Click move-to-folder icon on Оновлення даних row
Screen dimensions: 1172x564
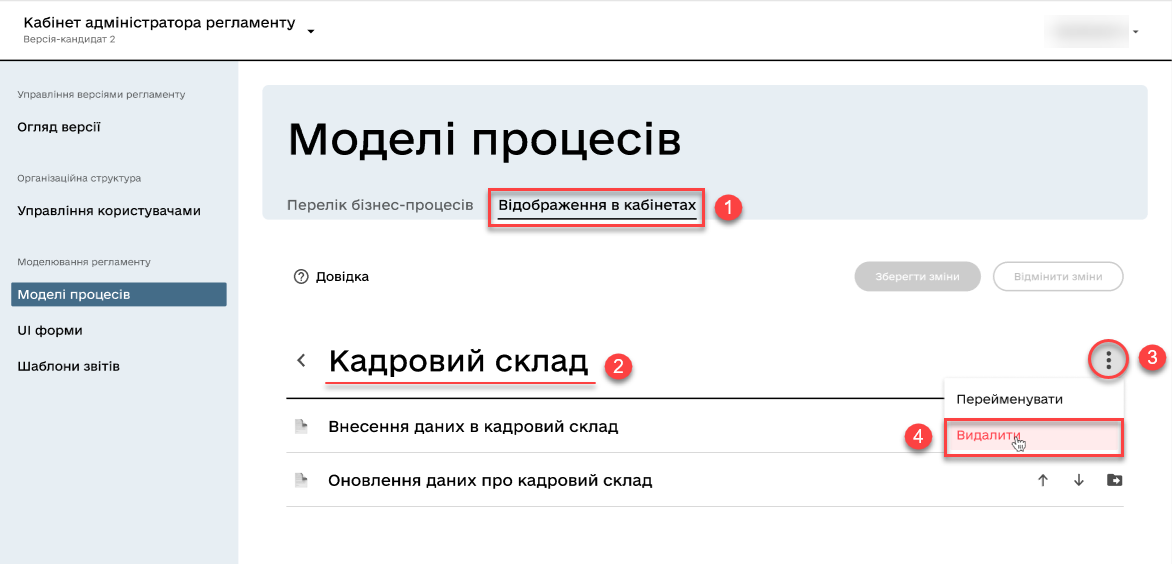[1115, 481]
